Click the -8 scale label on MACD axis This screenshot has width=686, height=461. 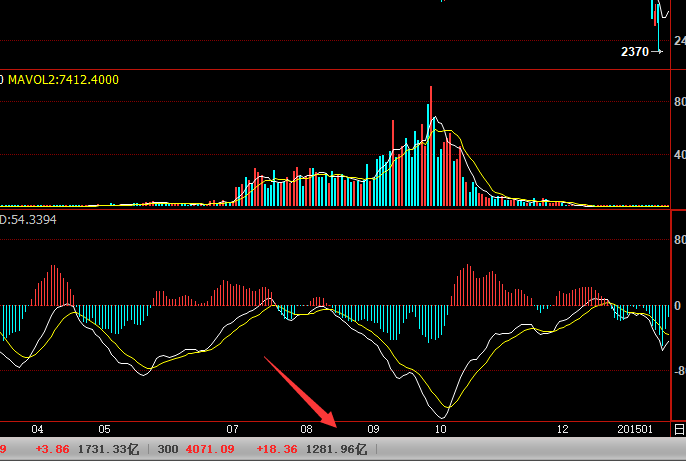(x=678, y=370)
